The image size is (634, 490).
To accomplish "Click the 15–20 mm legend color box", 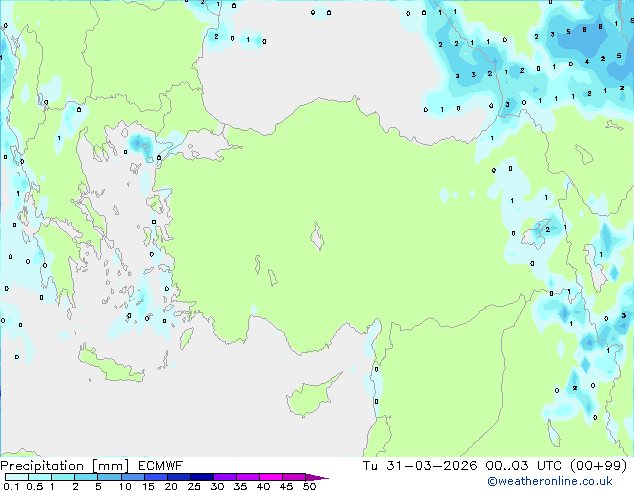I will pyautogui.click(x=156, y=477).
